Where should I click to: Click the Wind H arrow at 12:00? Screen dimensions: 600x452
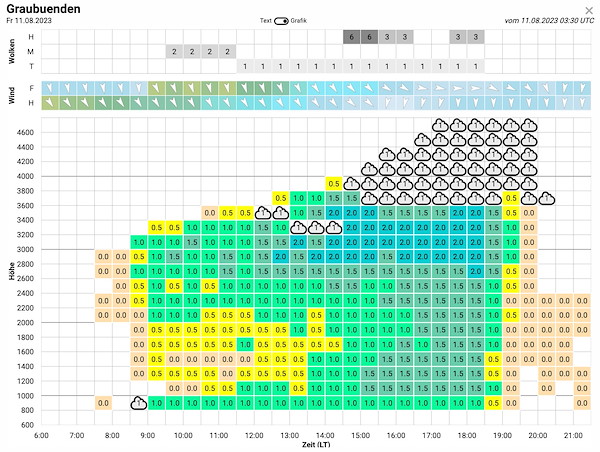[x=263, y=103]
